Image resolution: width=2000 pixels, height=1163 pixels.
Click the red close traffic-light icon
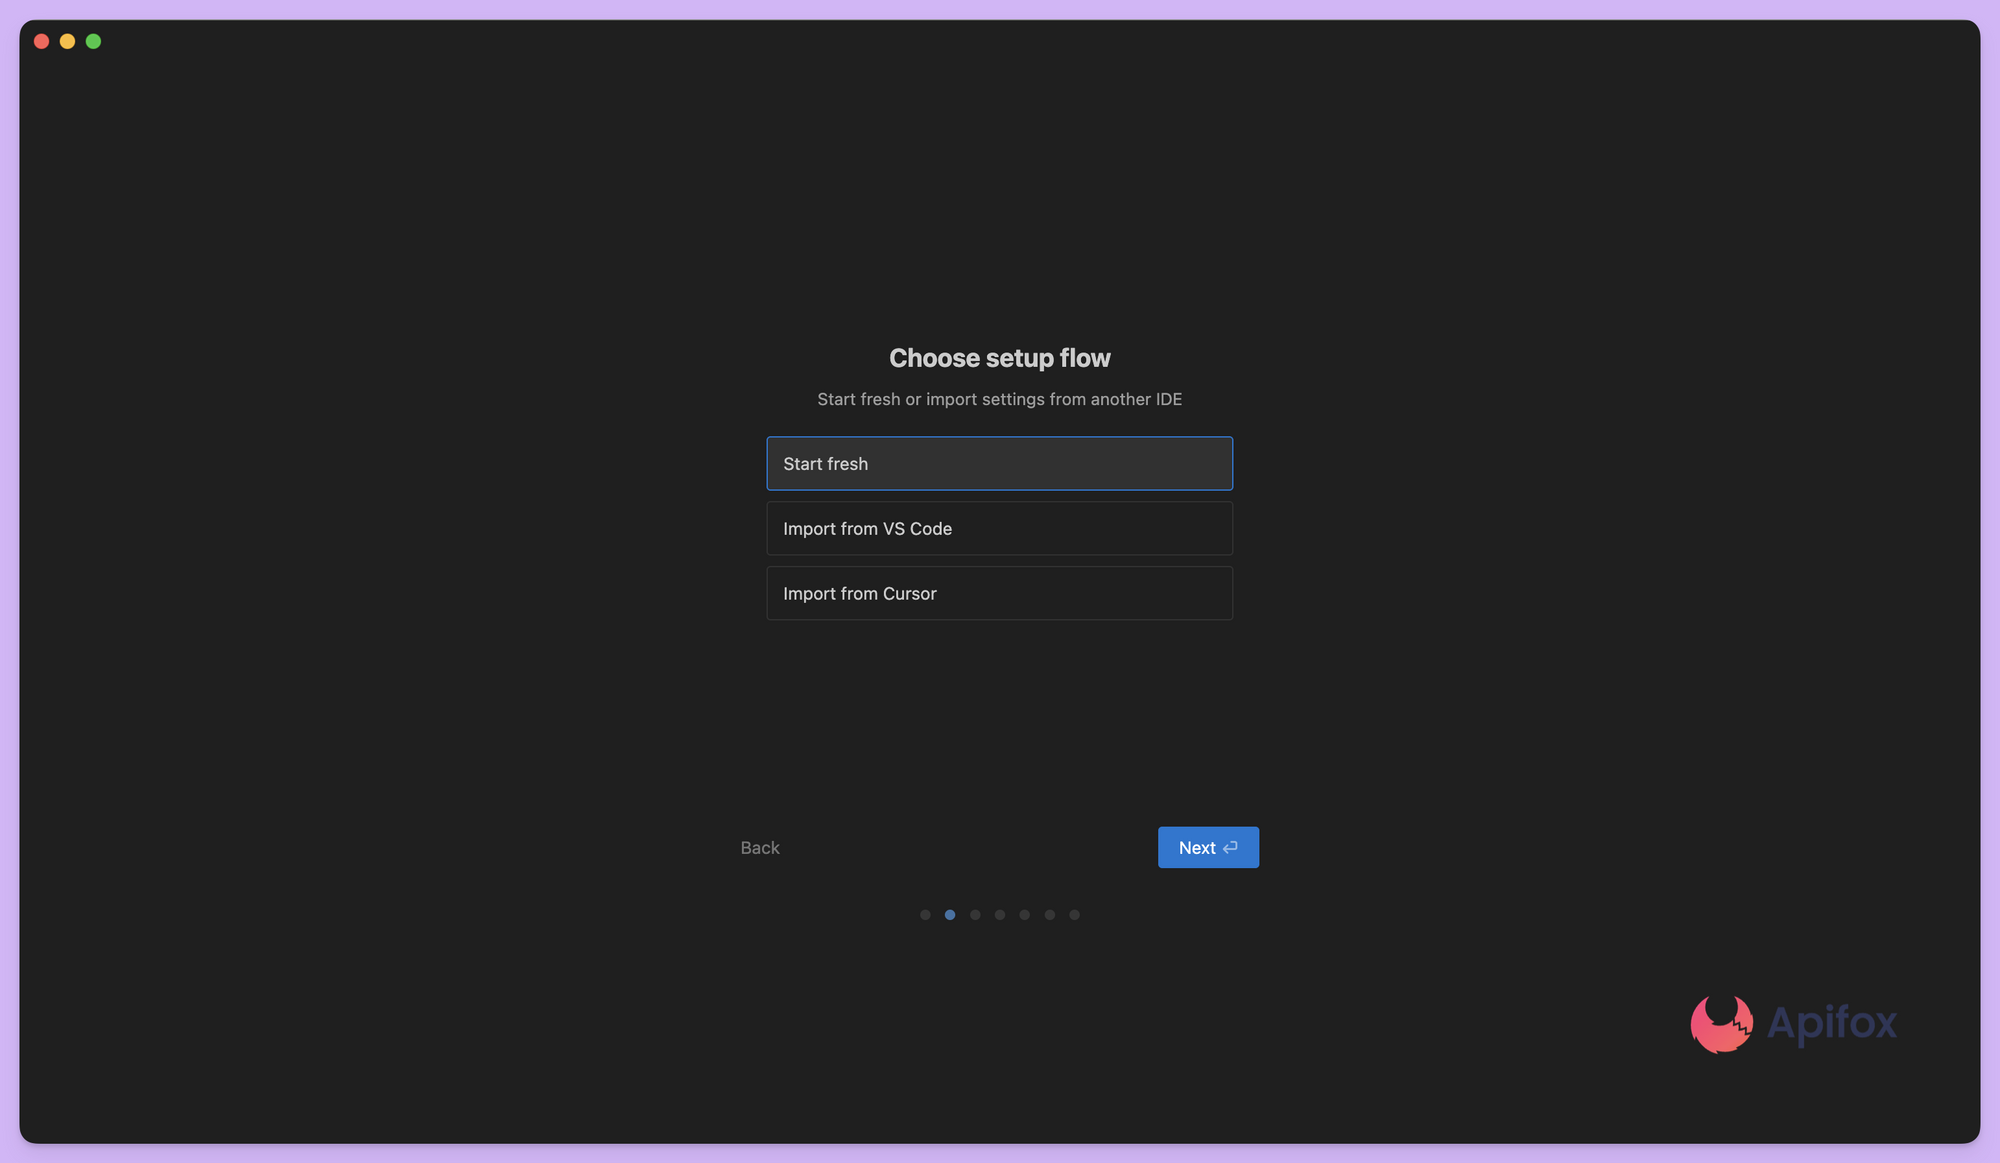pos(41,41)
